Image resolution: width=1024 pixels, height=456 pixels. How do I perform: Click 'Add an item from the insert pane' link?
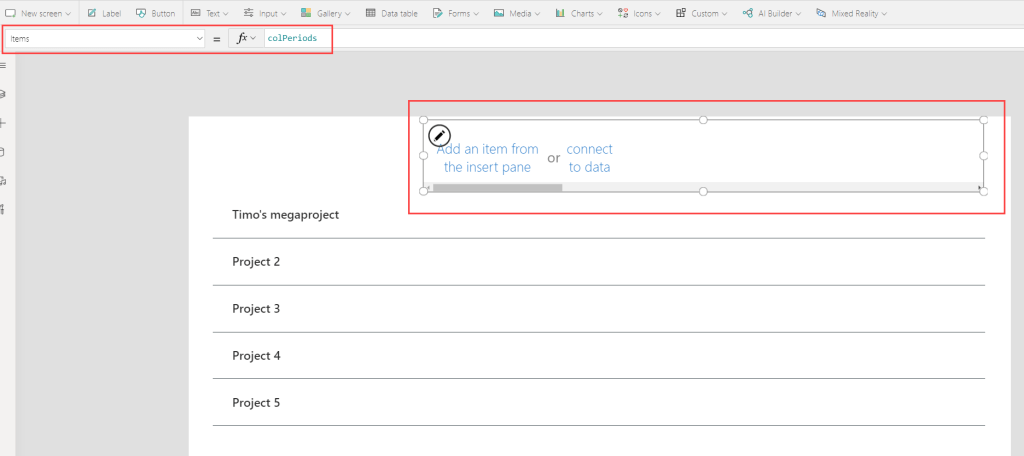pos(487,158)
